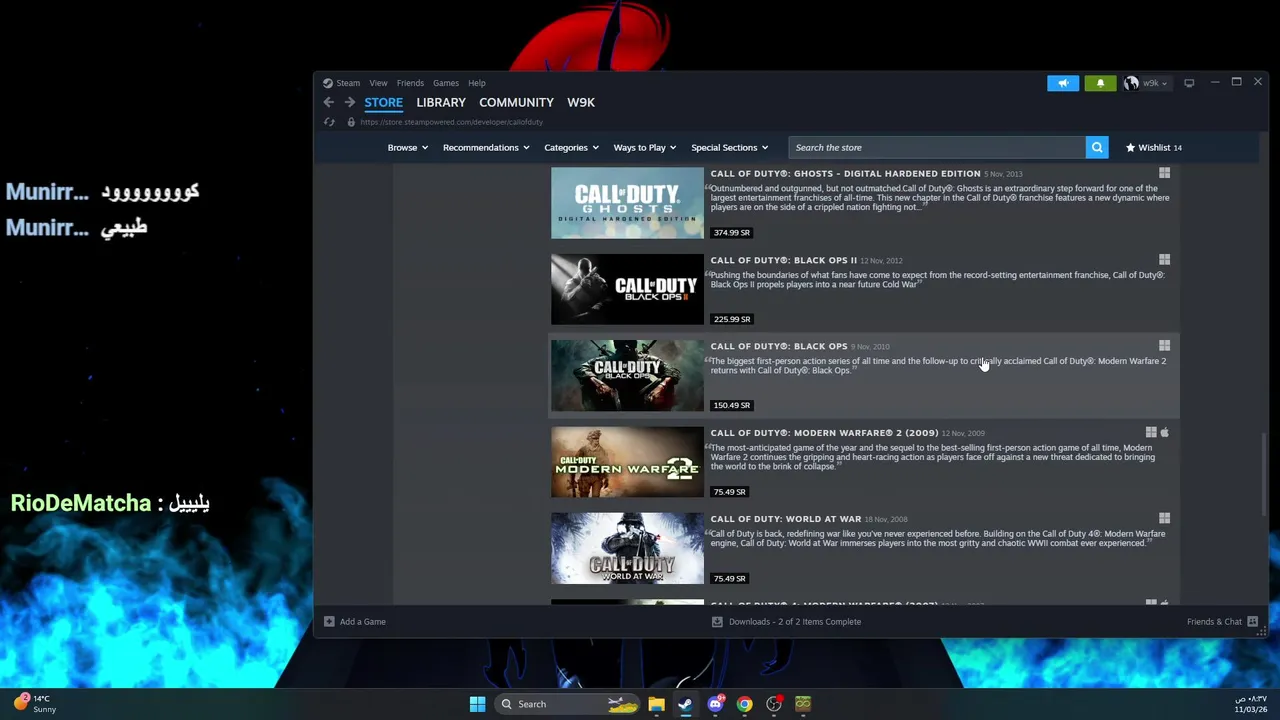The width and height of the screenshot is (1280, 720).
Task: Open the W9K profile tab
Action: (581, 102)
